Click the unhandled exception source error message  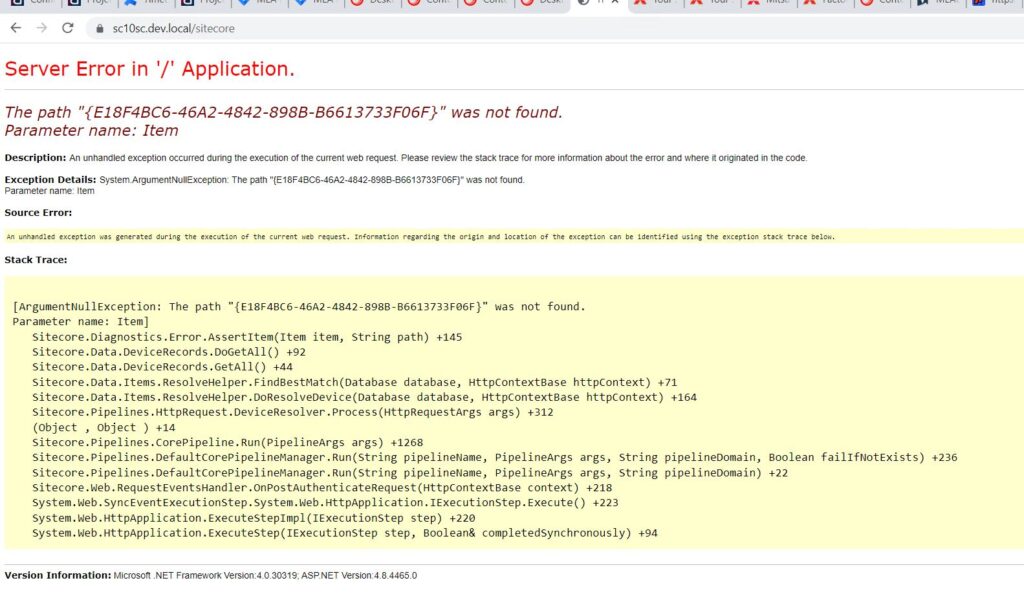[421, 237]
